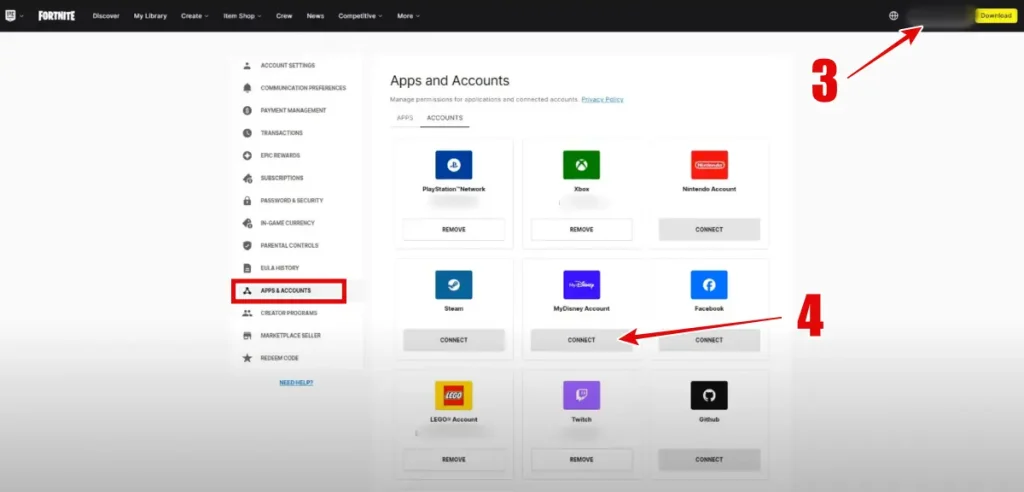The image size is (1024, 492).
Task: Click the Payment Management dollar icon
Action: (247, 110)
